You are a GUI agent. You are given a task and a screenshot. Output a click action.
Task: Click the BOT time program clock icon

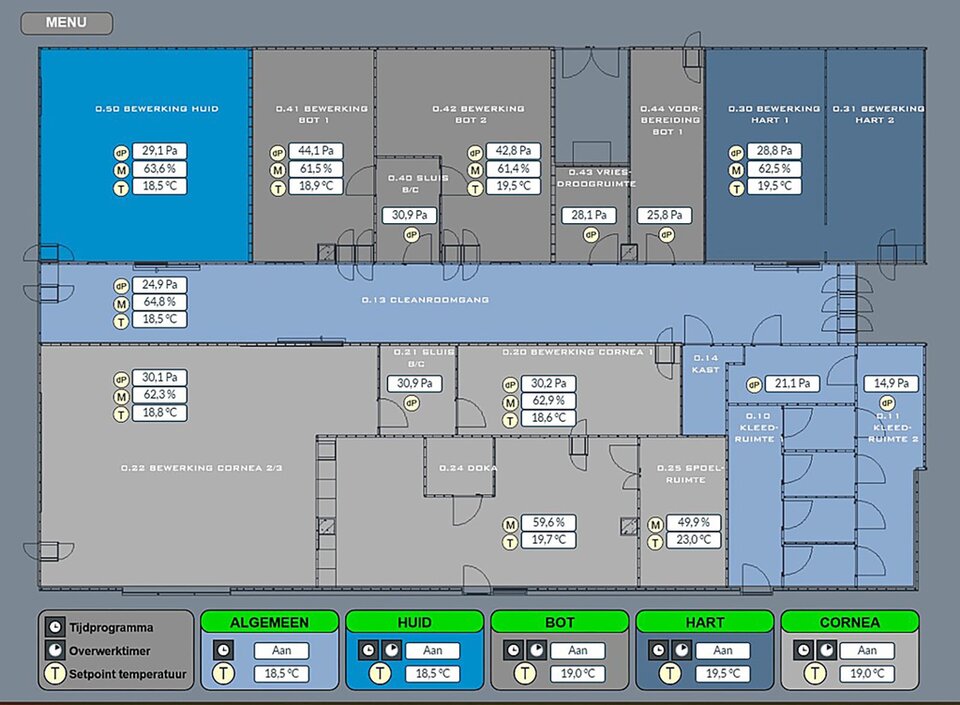[x=513, y=650]
